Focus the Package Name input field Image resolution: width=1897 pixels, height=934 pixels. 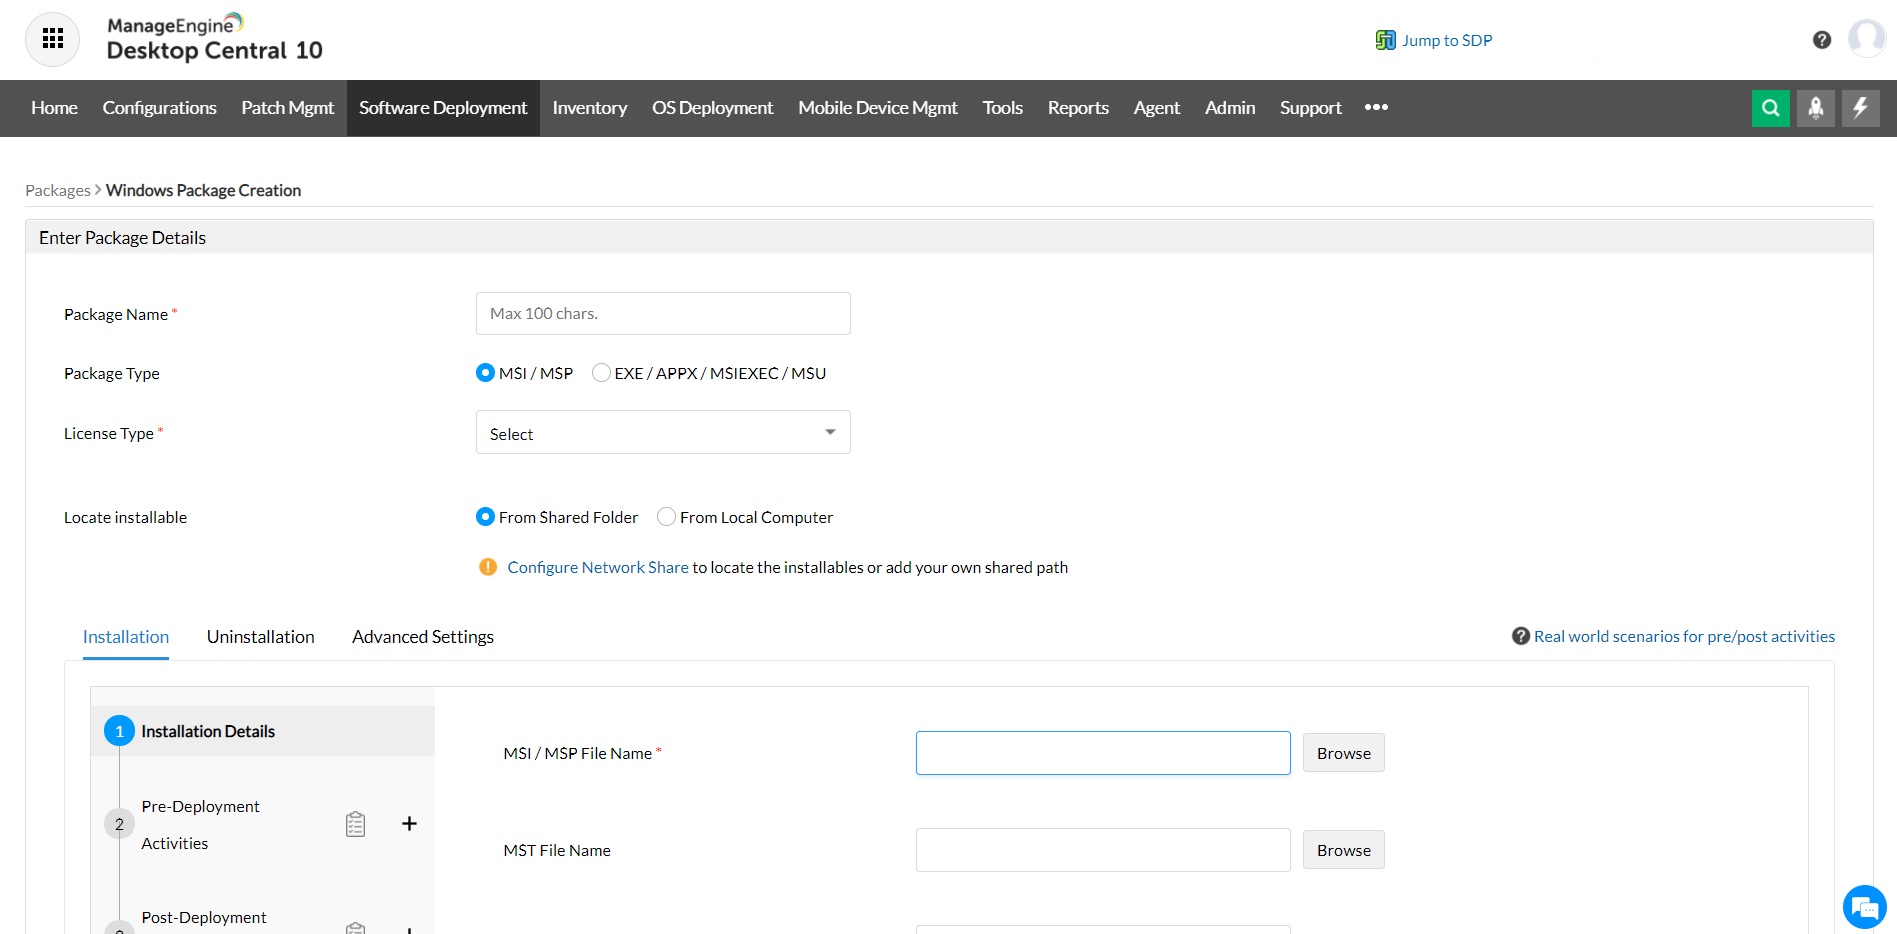point(663,314)
